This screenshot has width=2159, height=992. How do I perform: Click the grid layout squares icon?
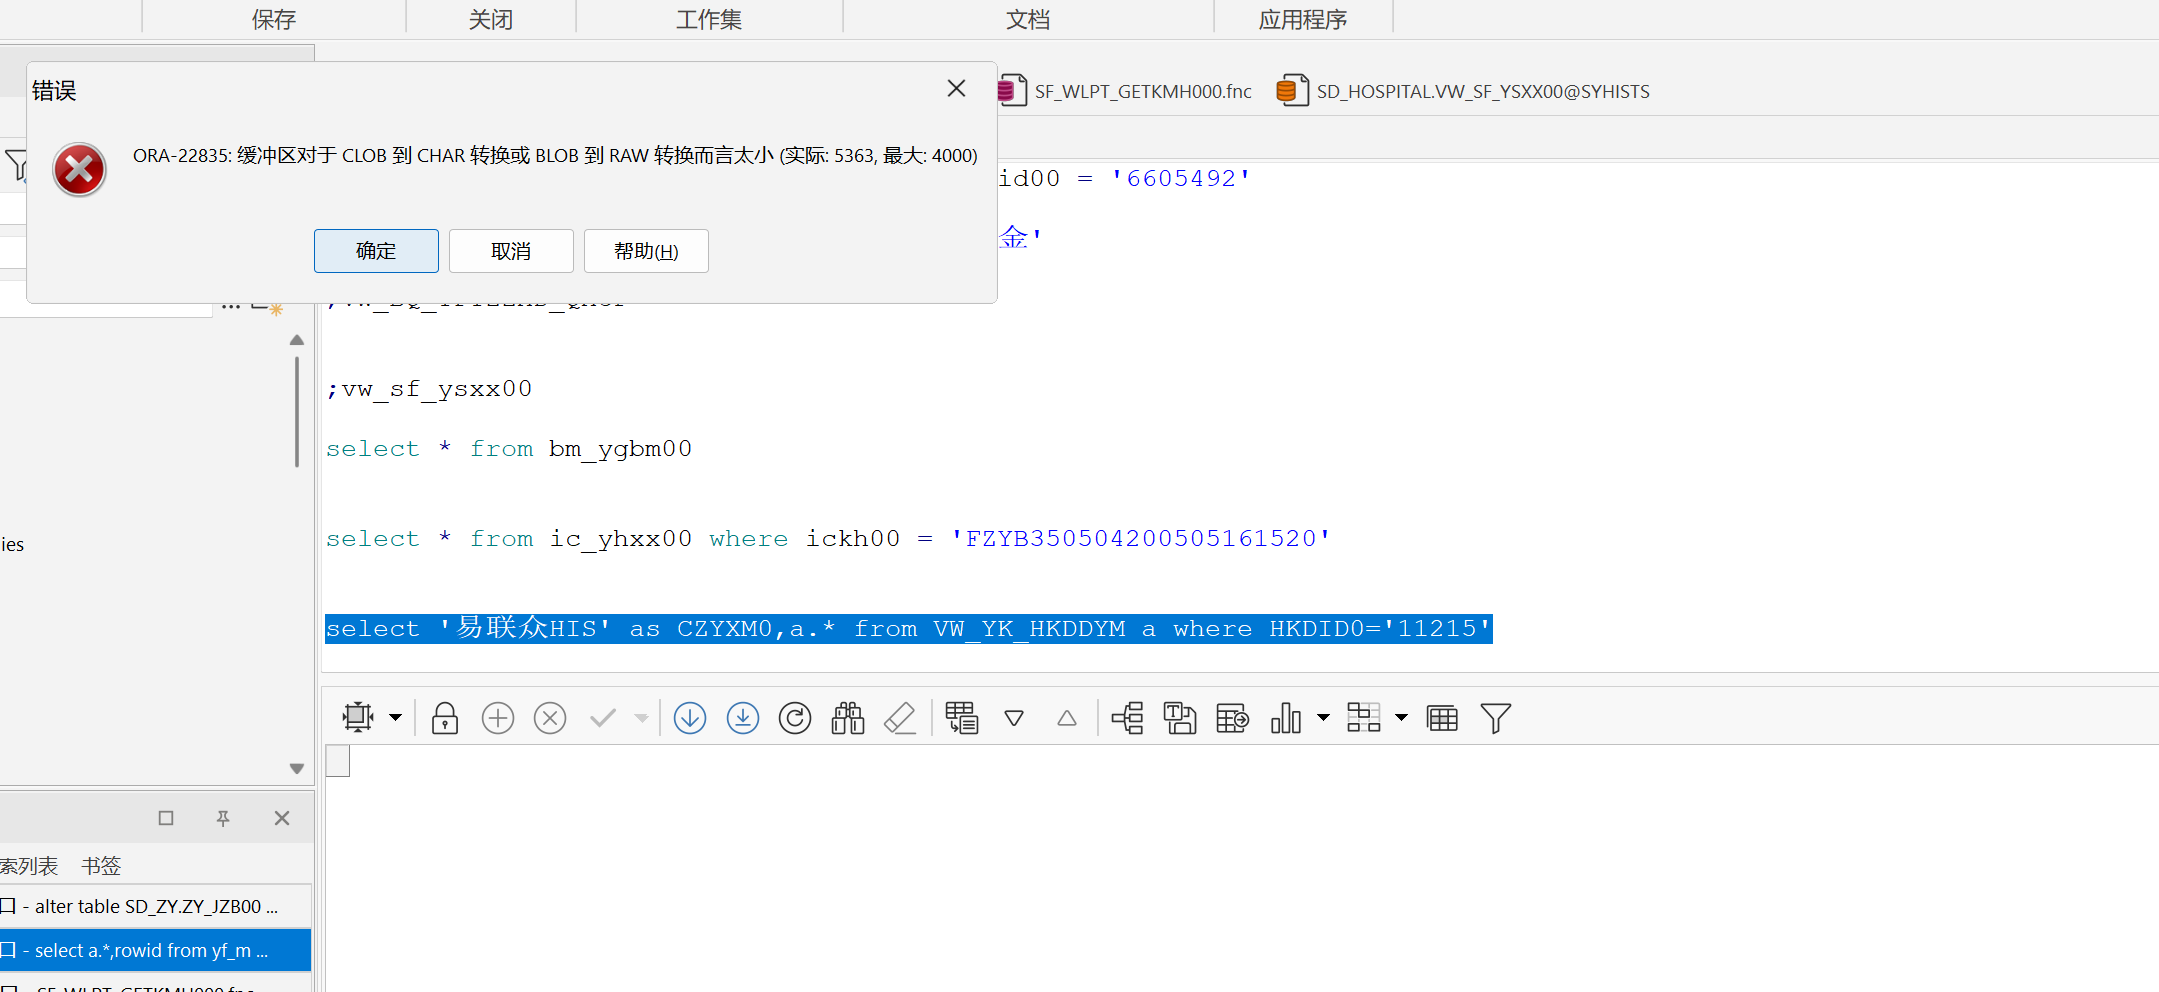1364,718
